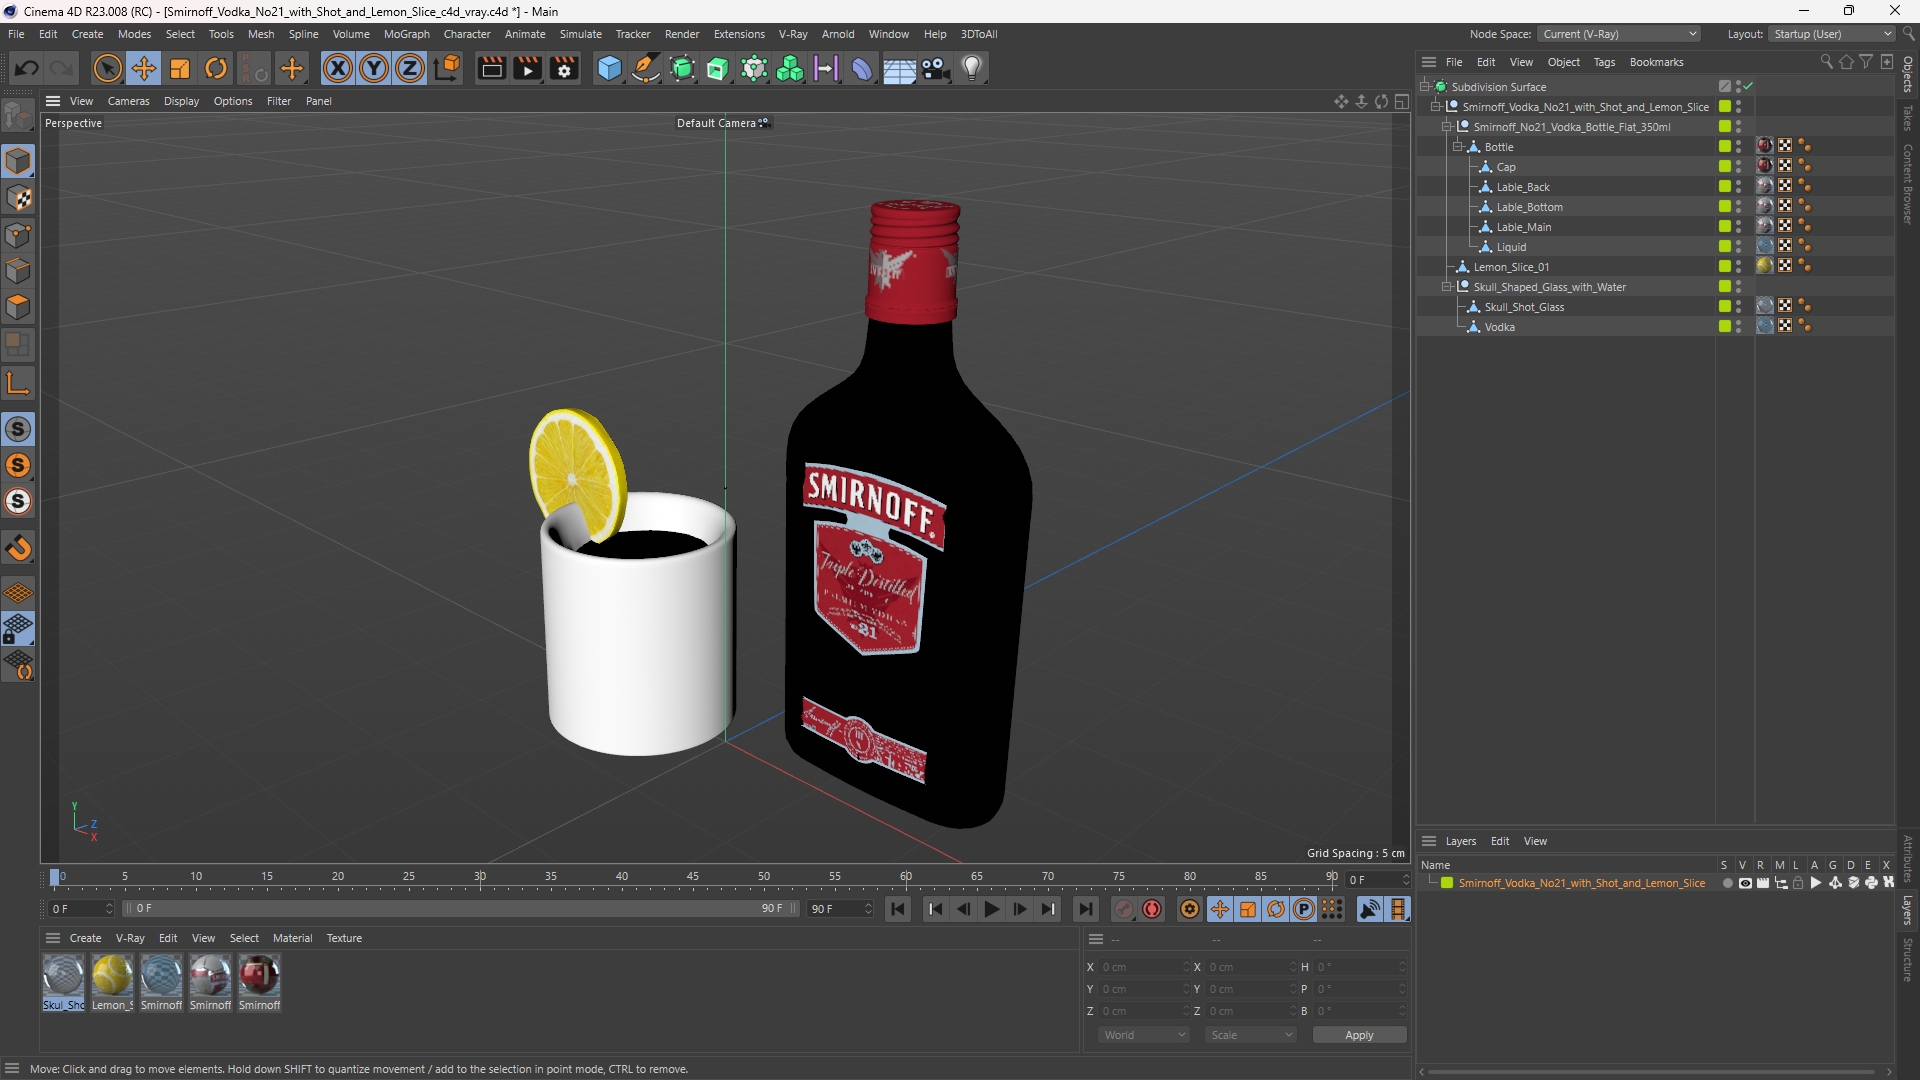Click the Coordinate System icon
The image size is (1920, 1080).
(448, 68)
